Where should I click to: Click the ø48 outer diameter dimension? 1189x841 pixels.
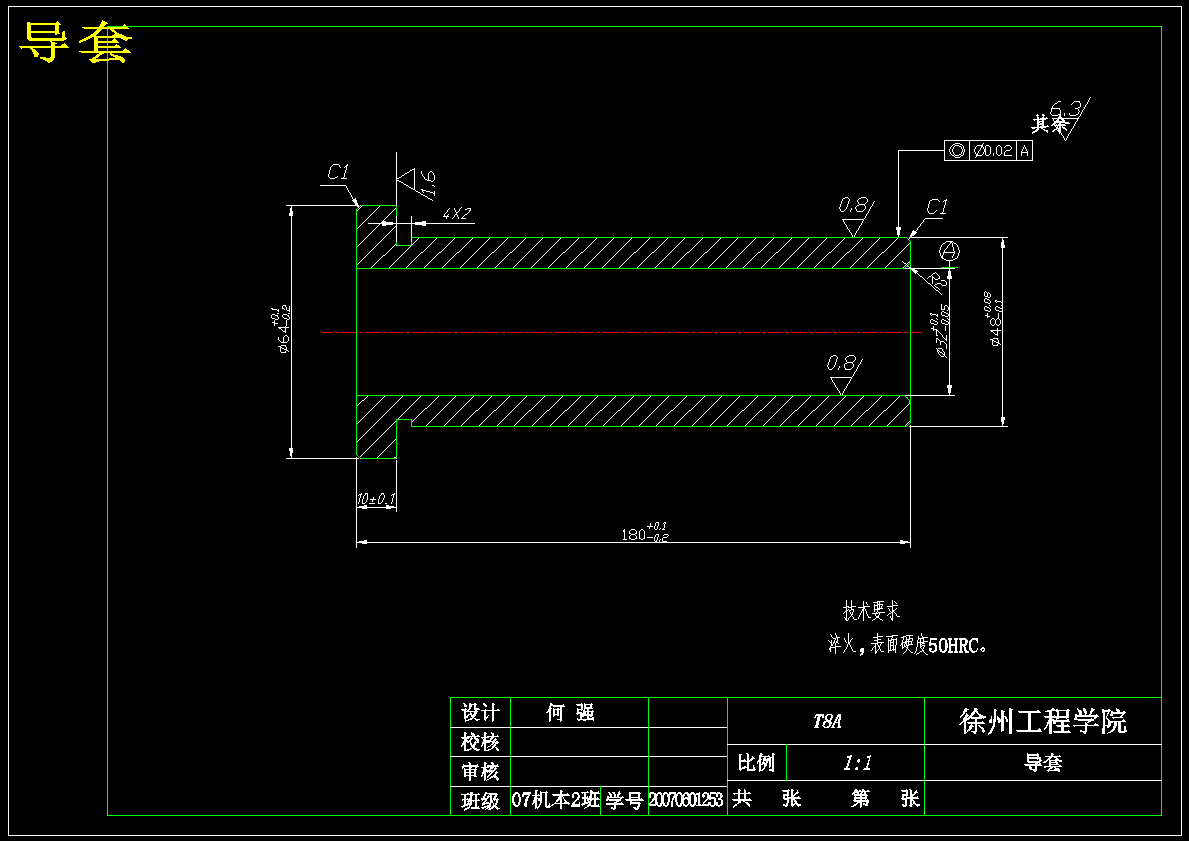coord(993,319)
